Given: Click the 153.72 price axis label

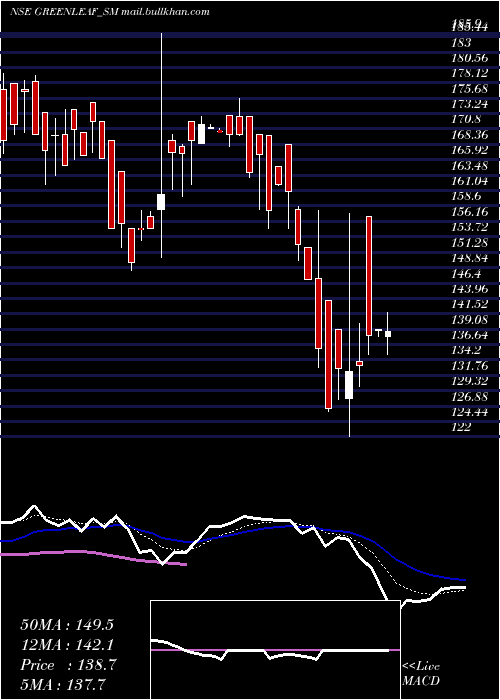Looking at the screenshot, I should (x=469, y=227).
